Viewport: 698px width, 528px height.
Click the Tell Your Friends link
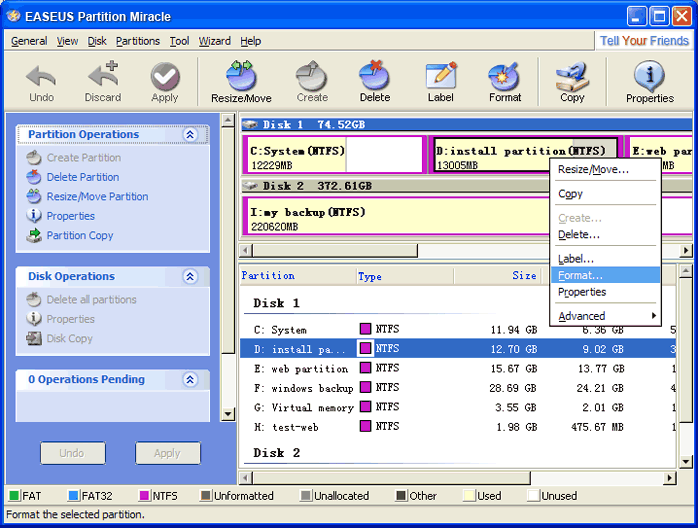(643, 41)
